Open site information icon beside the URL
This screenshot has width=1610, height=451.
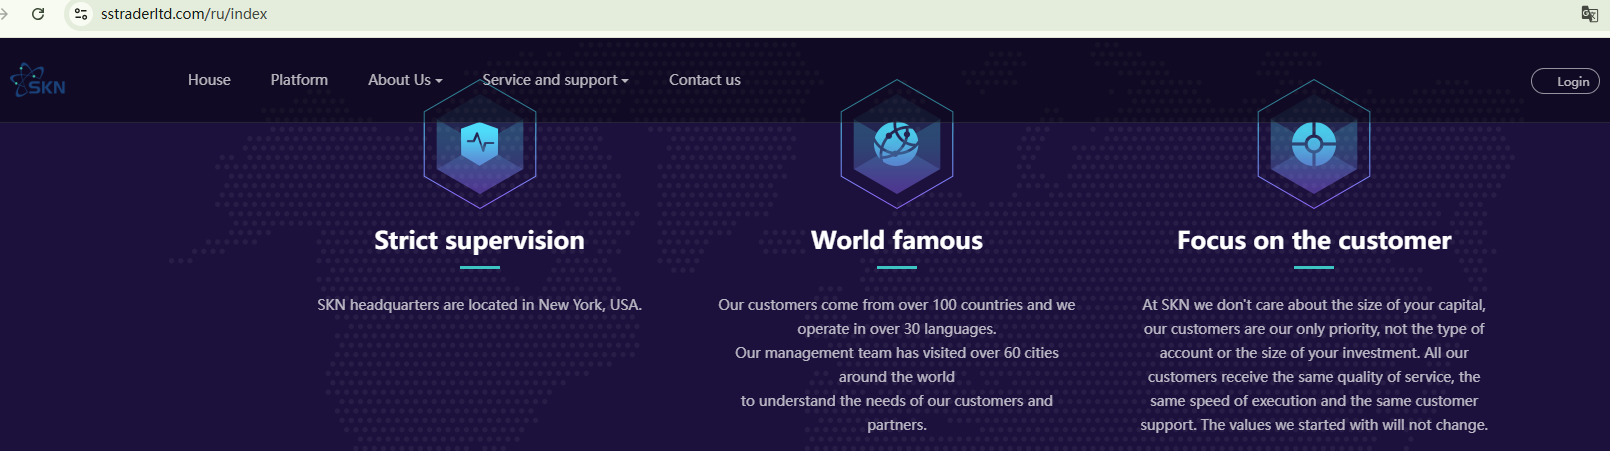(81, 14)
